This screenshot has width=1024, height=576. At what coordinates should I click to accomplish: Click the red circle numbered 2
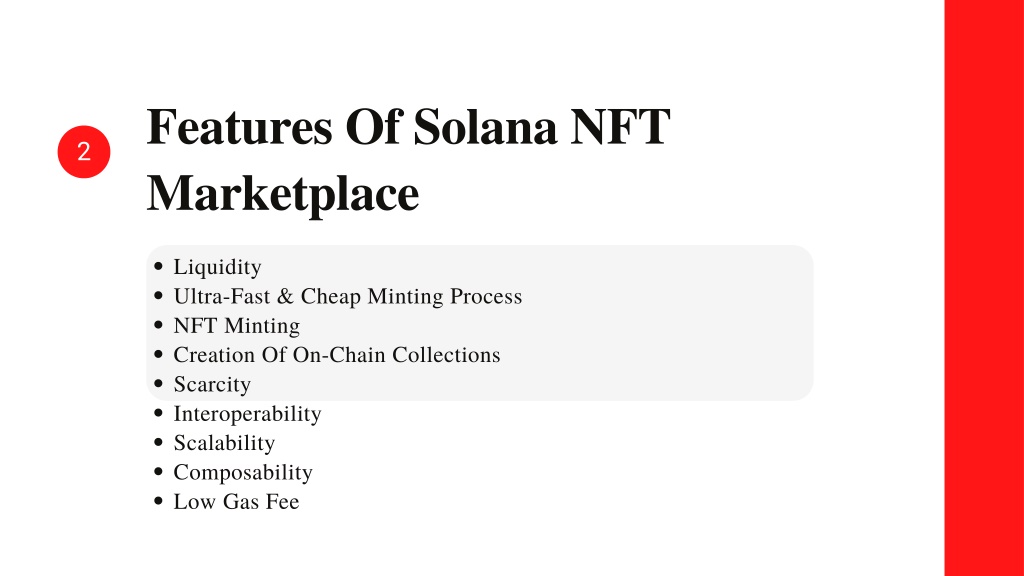click(84, 152)
